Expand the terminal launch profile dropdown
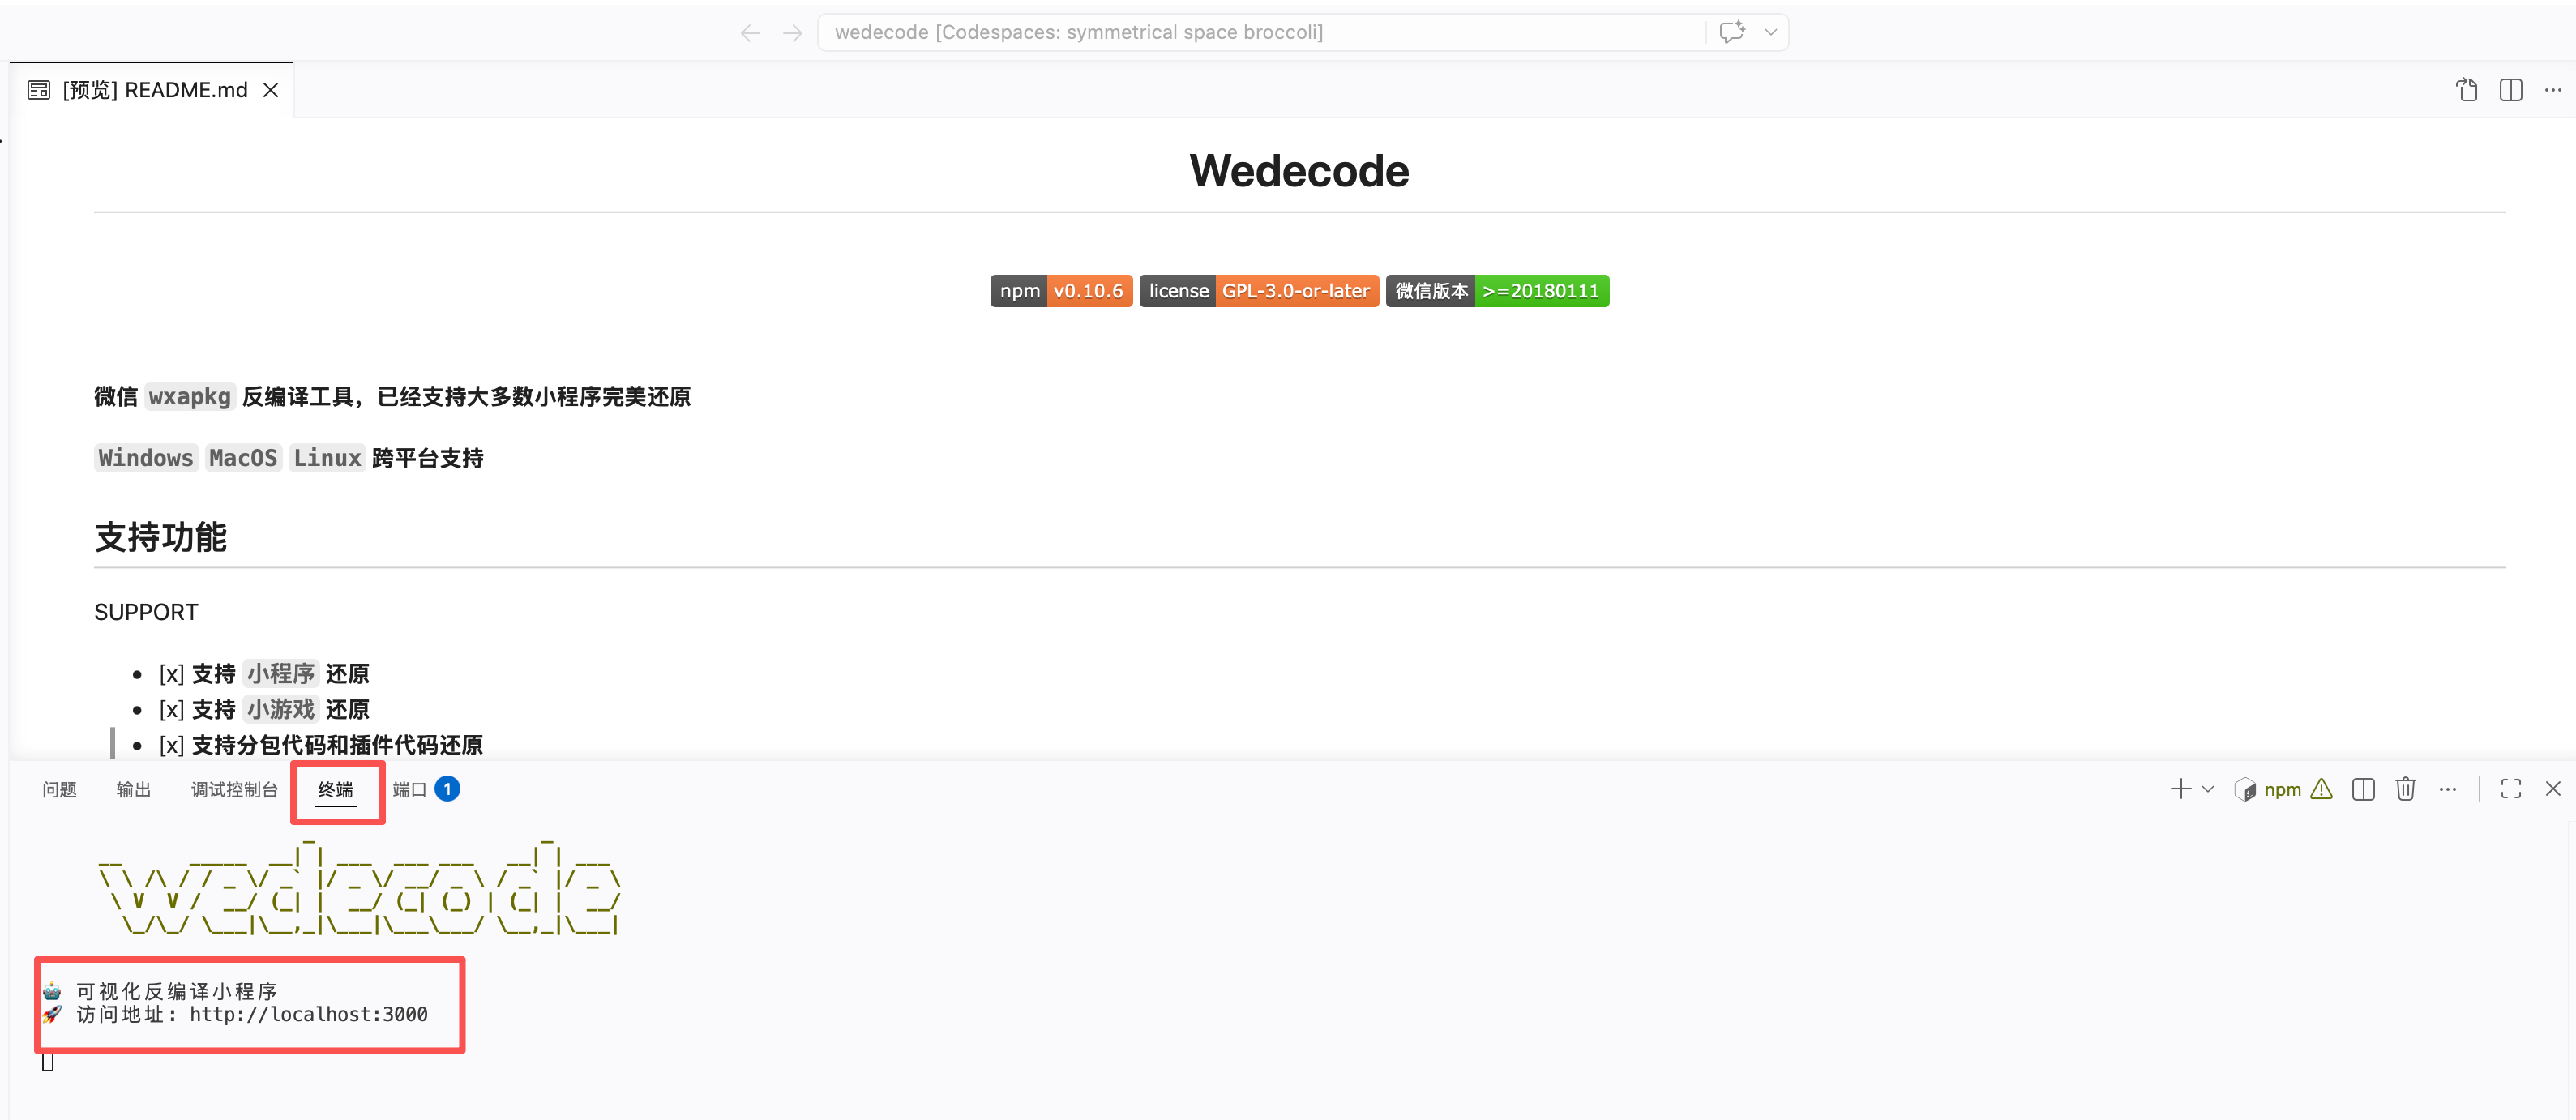This screenshot has height=1120, width=2576. pos(2208,789)
